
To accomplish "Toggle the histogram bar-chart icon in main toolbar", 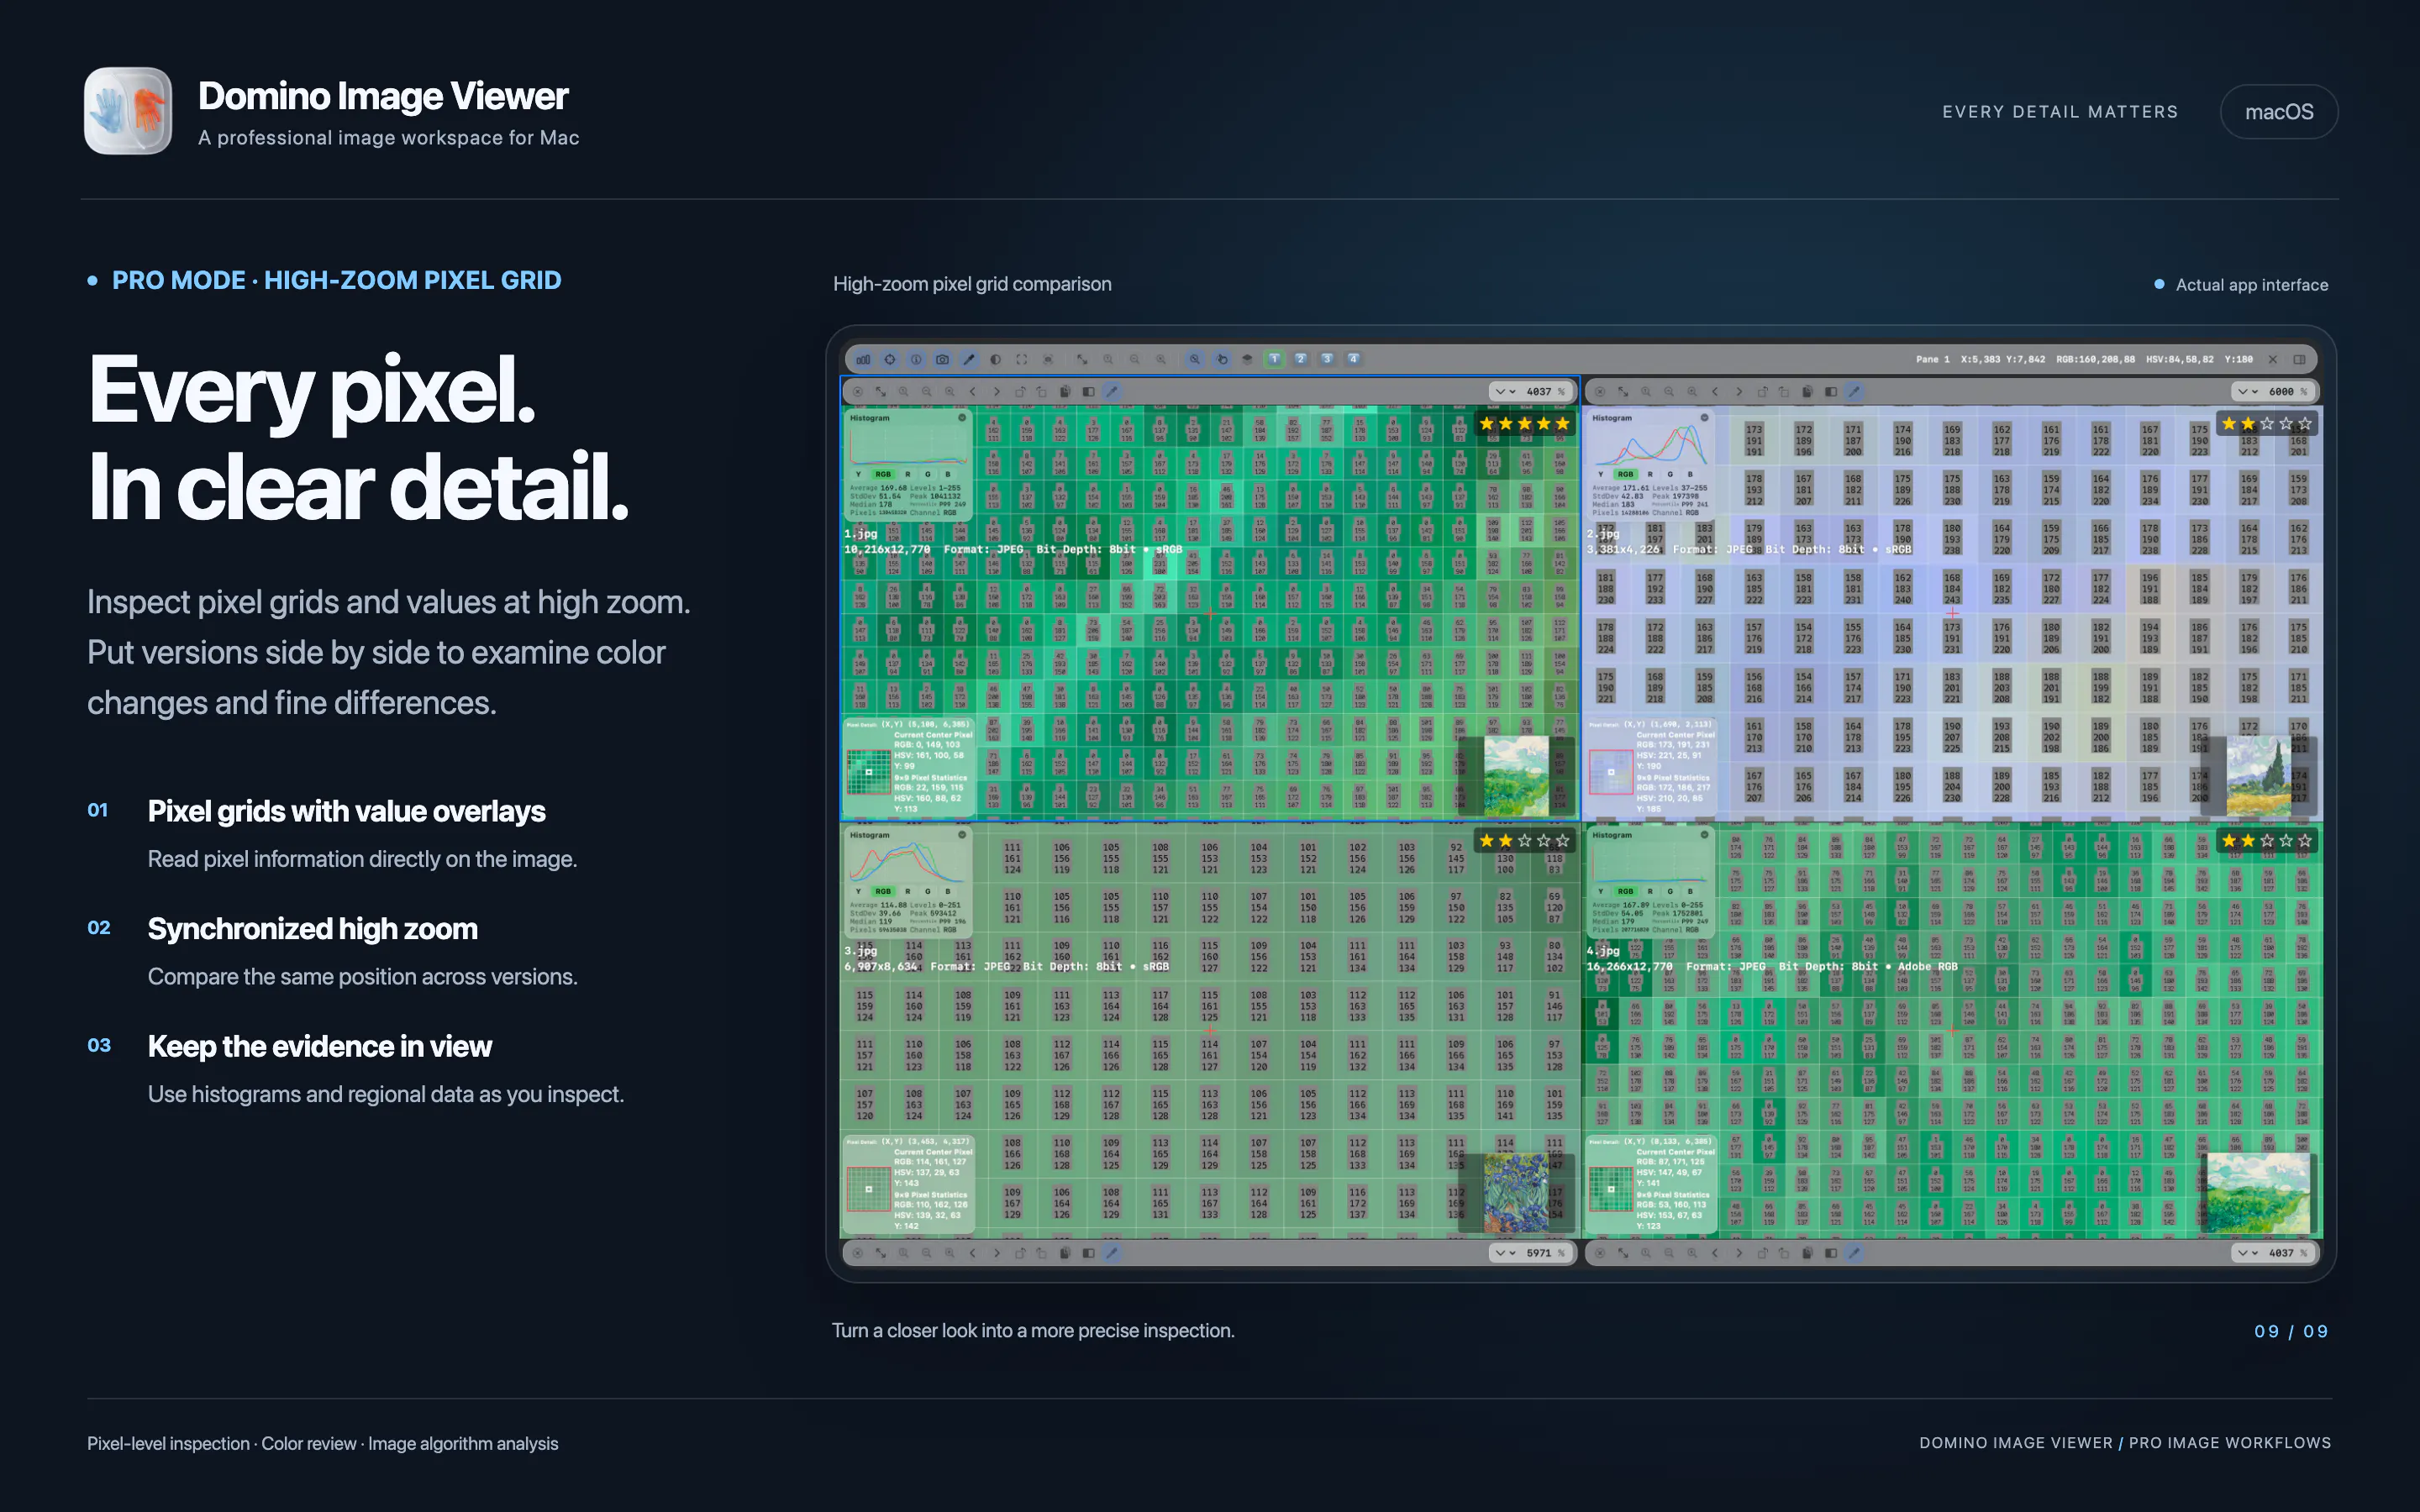I will coord(863,359).
